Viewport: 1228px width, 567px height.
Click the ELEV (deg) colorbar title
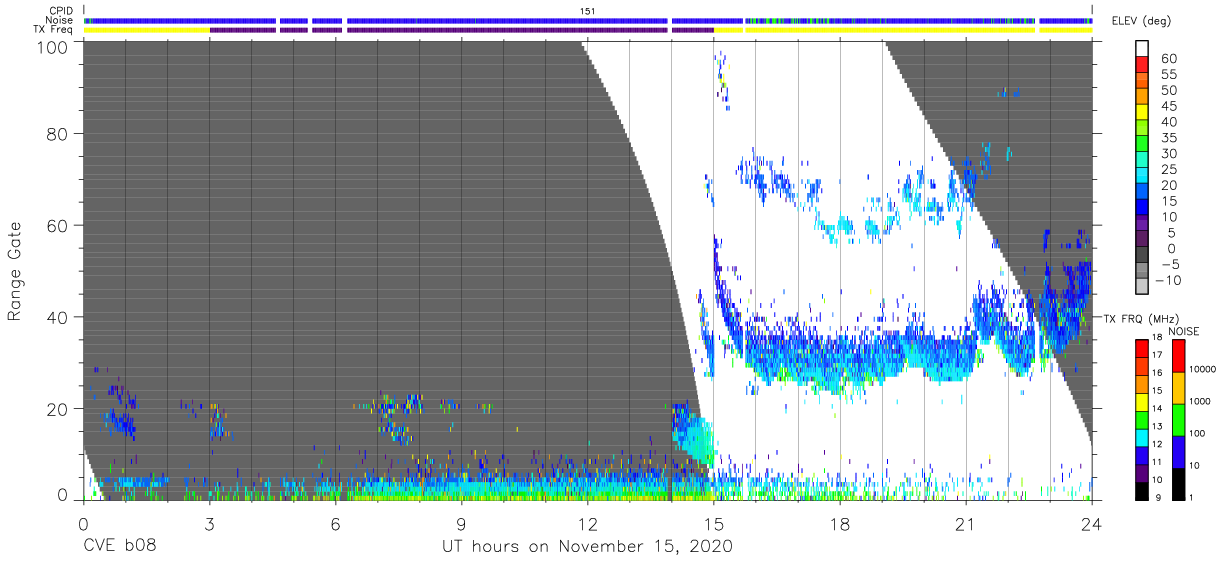(1141, 22)
